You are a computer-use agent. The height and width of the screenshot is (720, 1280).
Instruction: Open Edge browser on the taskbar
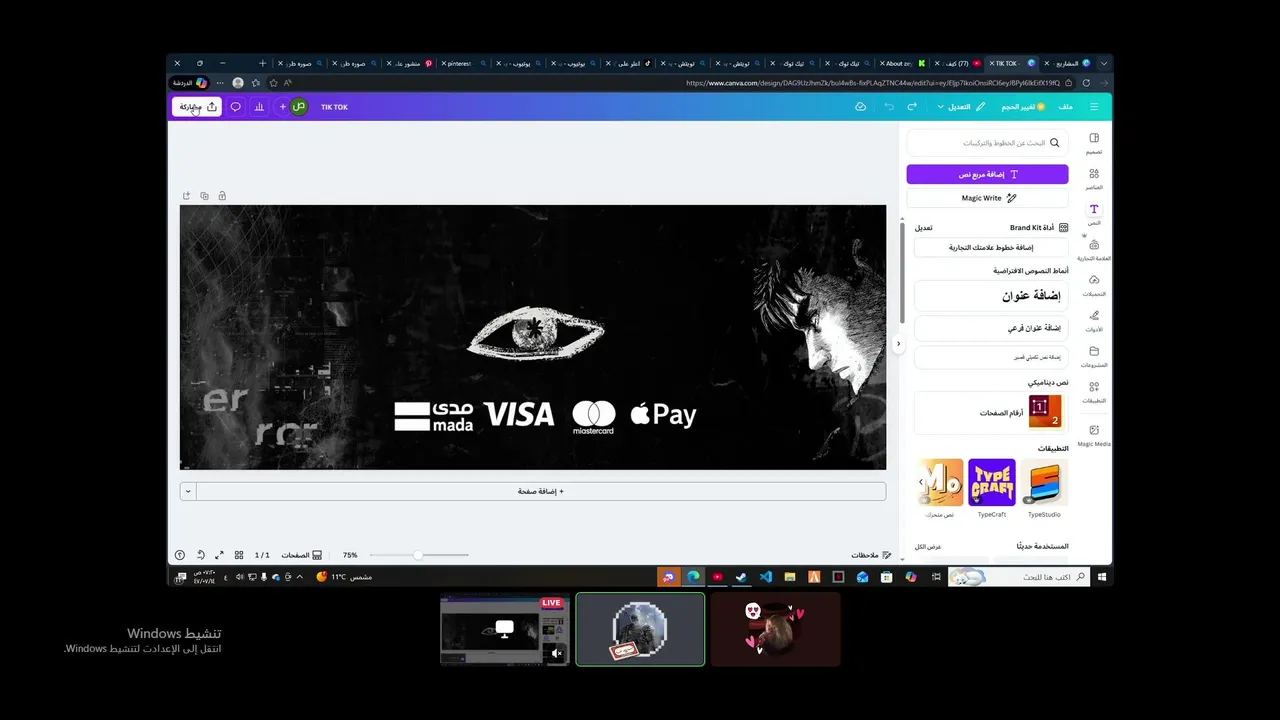pos(693,577)
